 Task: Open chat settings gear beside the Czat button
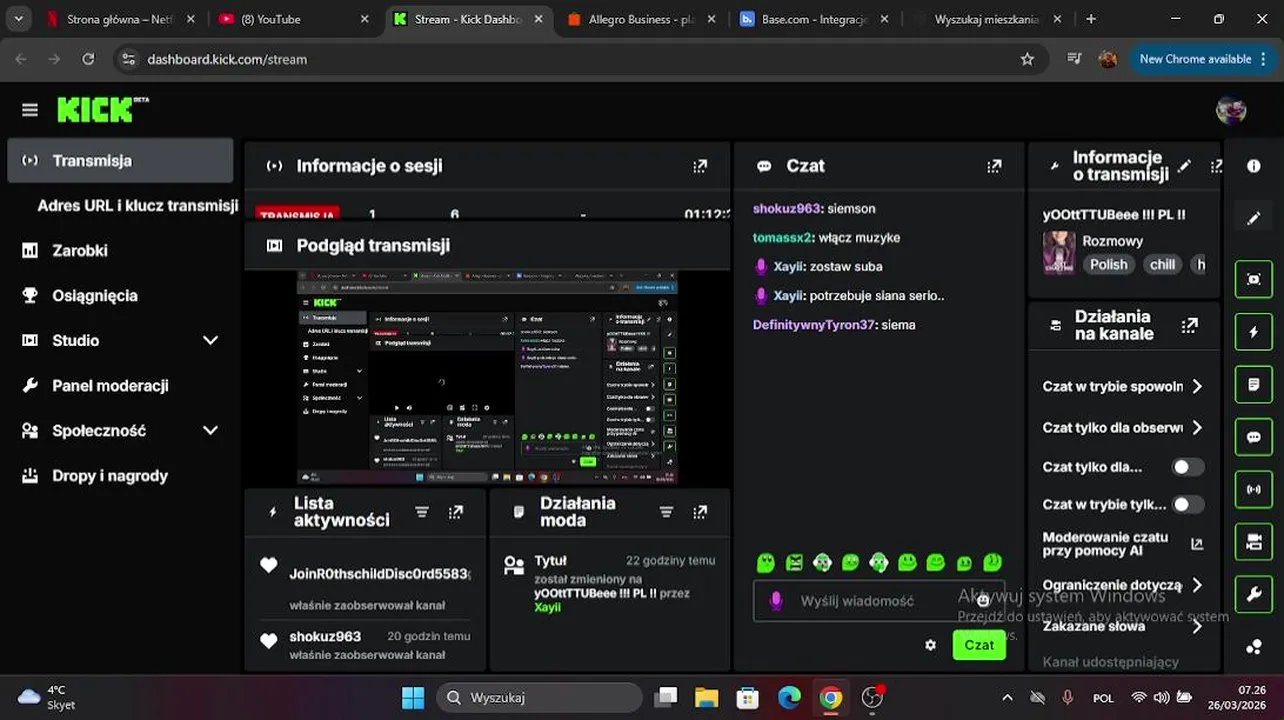(931, 645)
